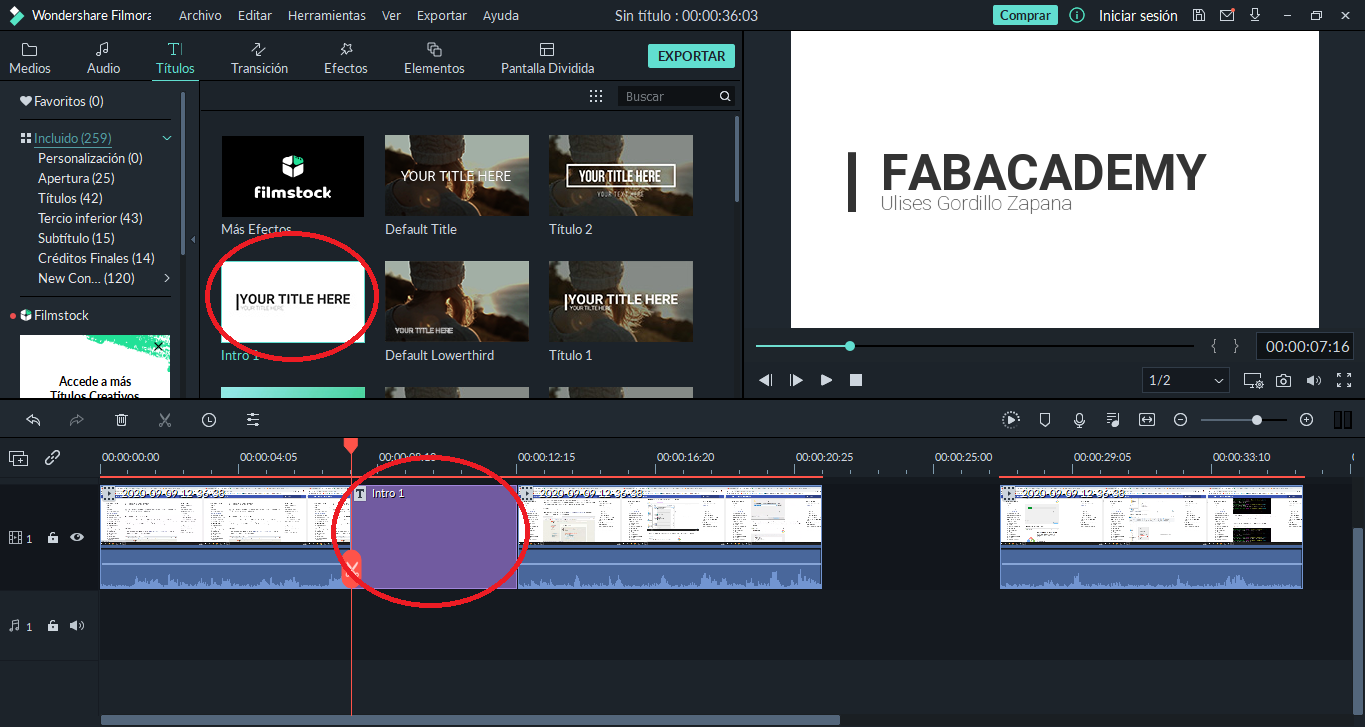1365x727 pixels.
Task: Toggle the timeline track view icon
Action: [1343, 420]
